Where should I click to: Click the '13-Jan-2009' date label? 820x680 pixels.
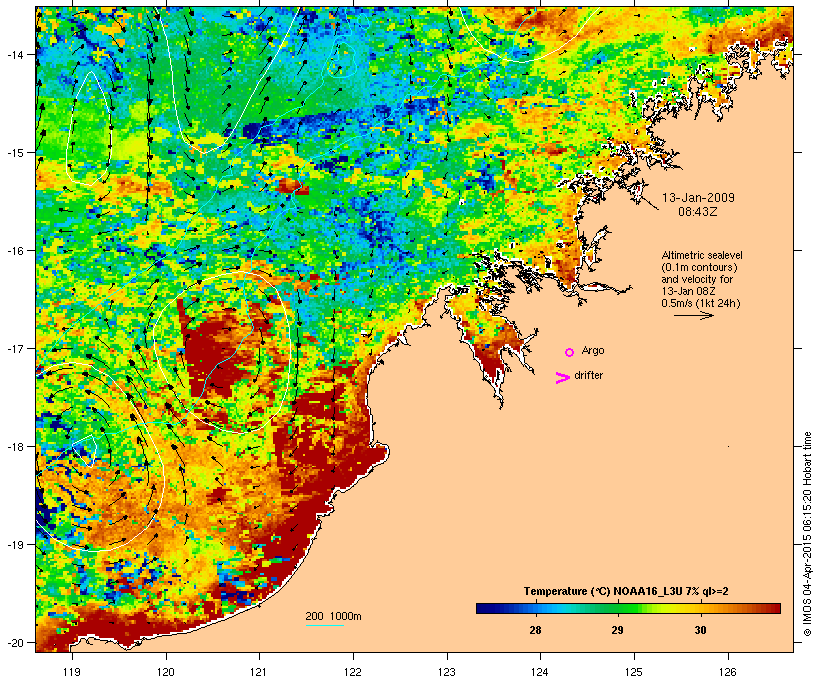[x=698, y=198]
